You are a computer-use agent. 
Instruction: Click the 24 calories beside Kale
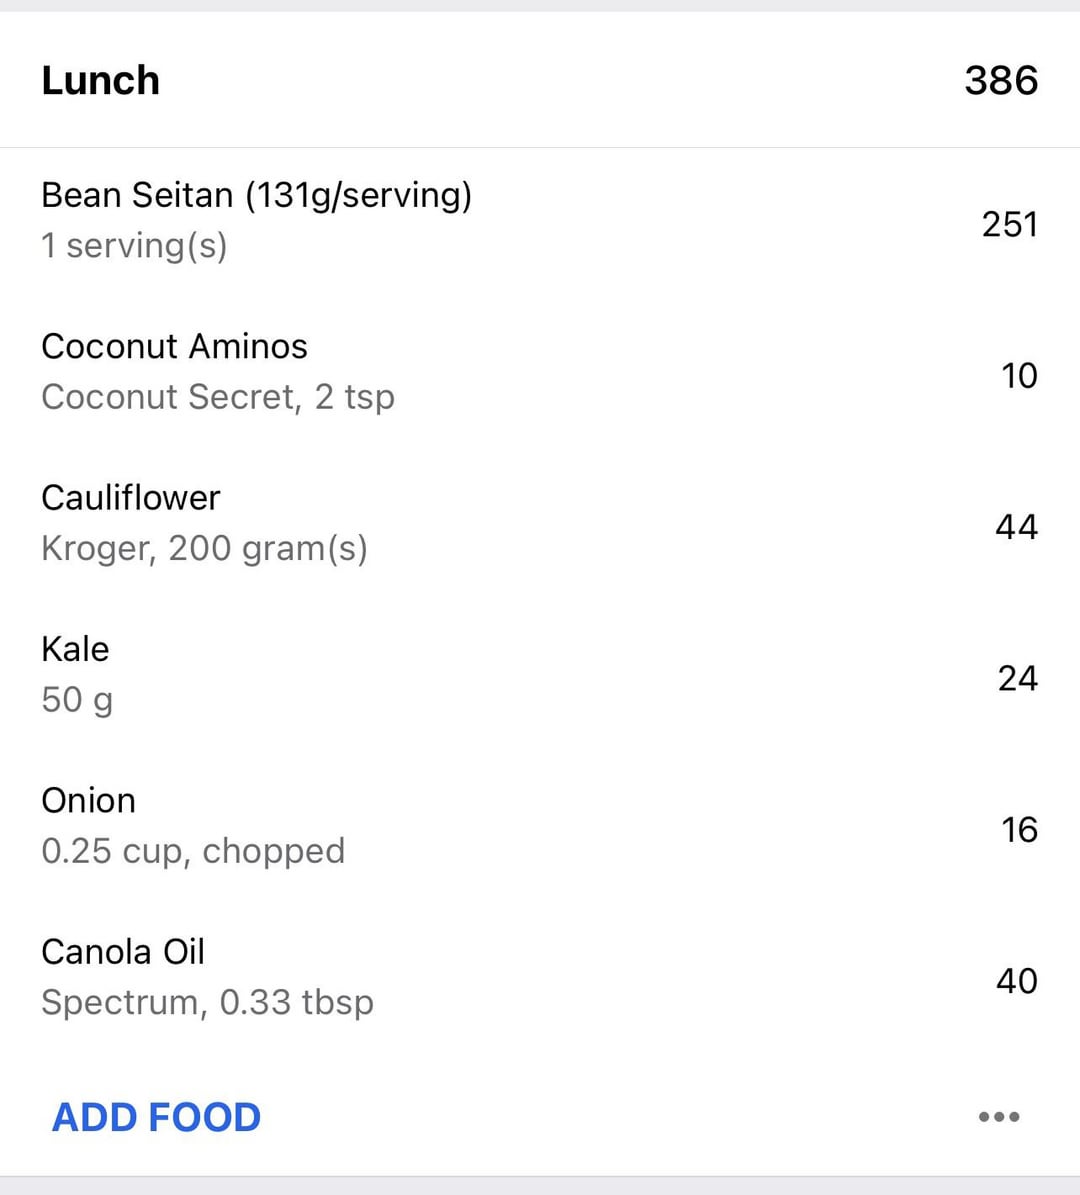coord(1018,678)
